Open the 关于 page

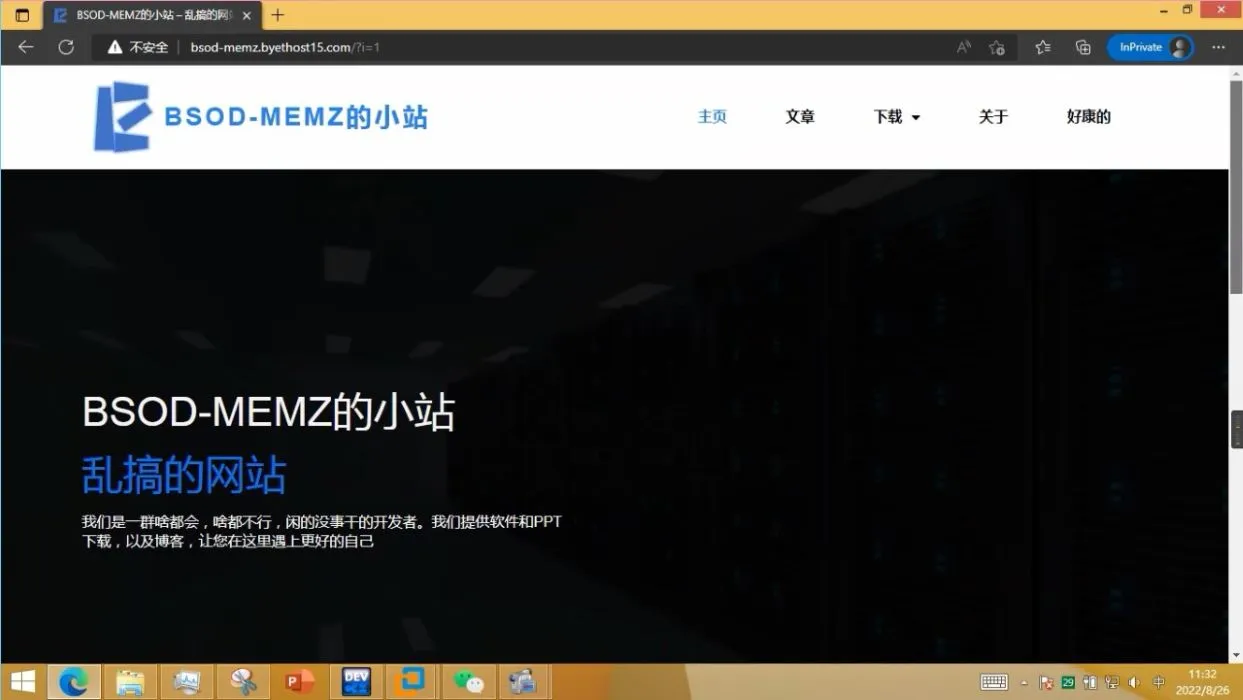(993, 117)
